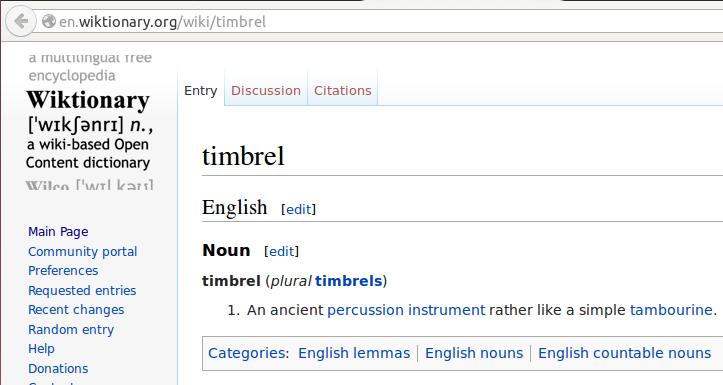
Task: Click the browser back arrow button
Action: click(x=21, y=21)
